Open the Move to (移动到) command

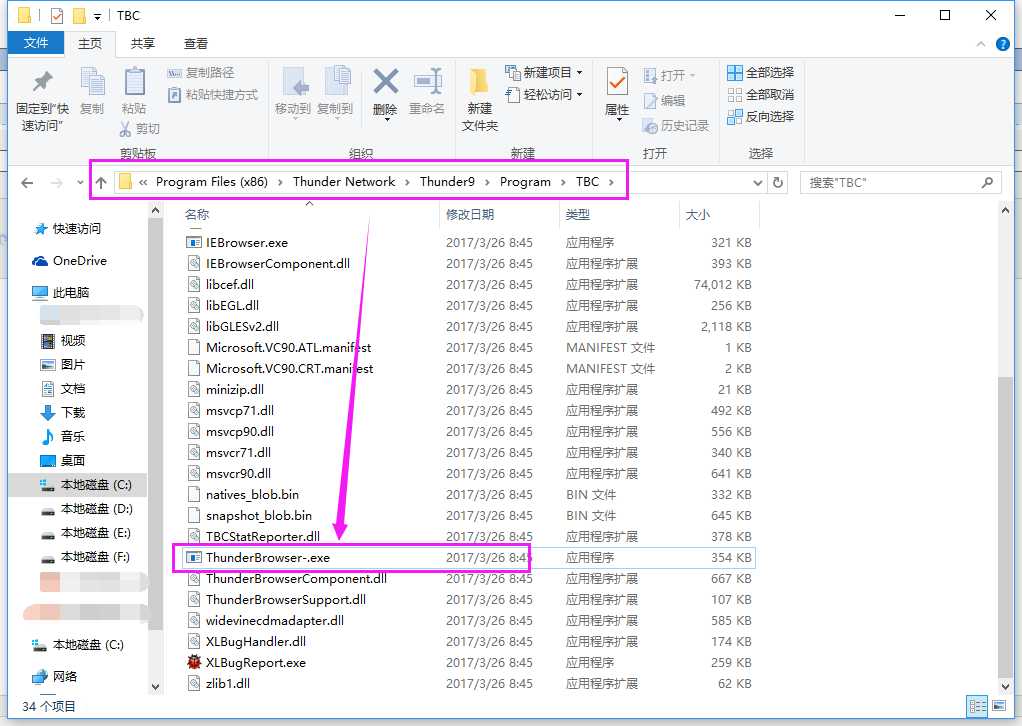[x=293, y=91]
